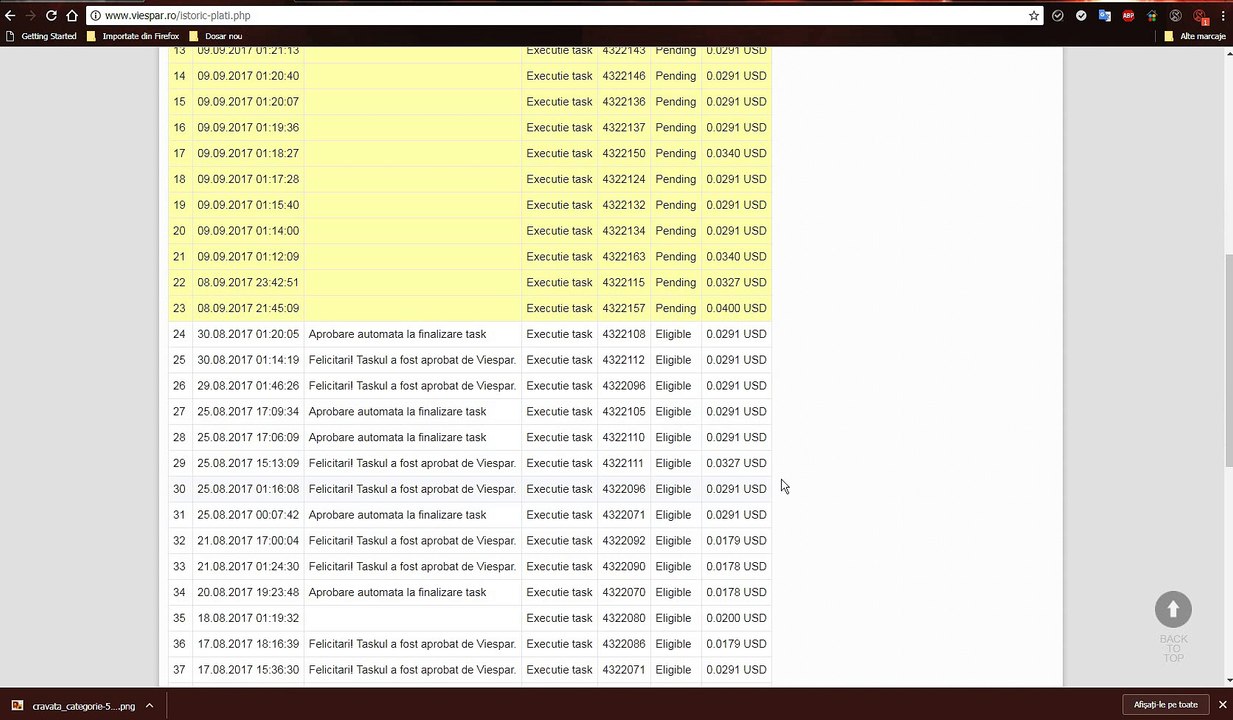Select task ID 4322163 cell
The image size is (1233, 720).
point(624,257)
